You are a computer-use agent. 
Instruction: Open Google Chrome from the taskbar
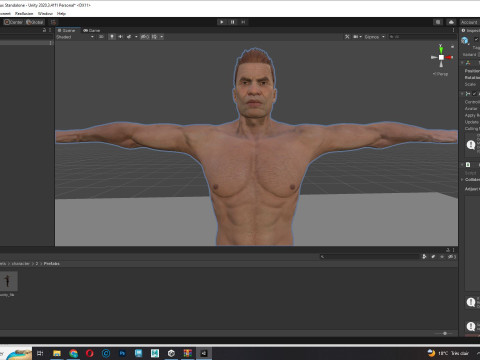point(73,353)
